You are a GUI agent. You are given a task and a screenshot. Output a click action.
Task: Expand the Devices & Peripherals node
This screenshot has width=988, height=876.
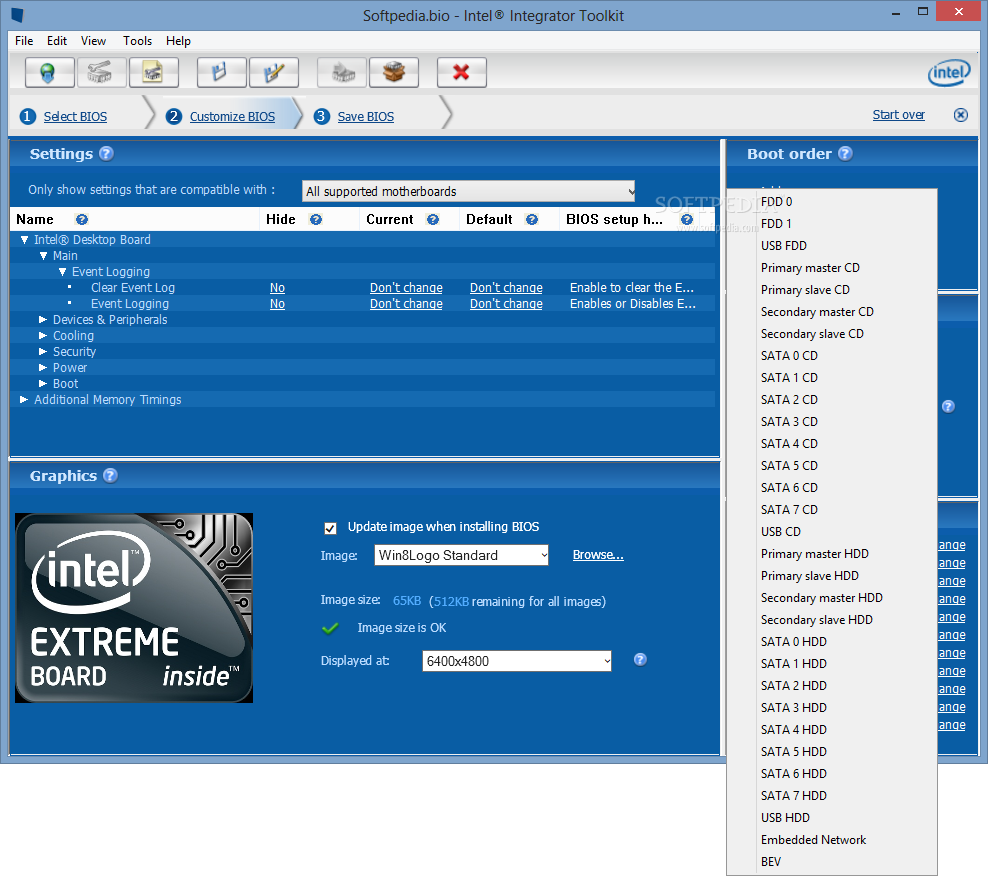(x=43, y=320)
